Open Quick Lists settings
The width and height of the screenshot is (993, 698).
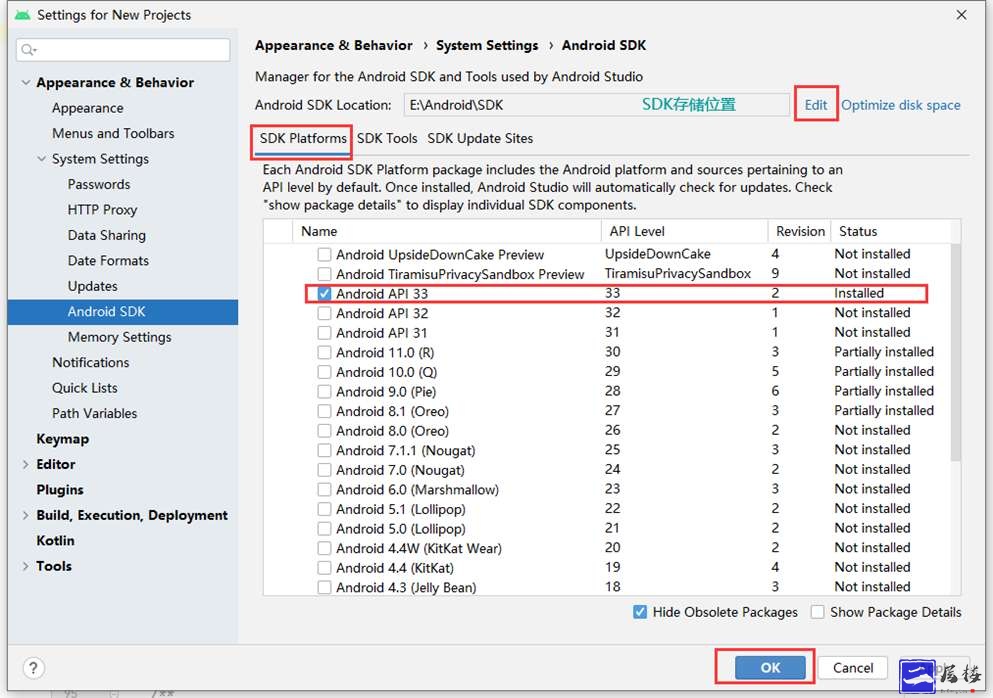click(85, 388)
